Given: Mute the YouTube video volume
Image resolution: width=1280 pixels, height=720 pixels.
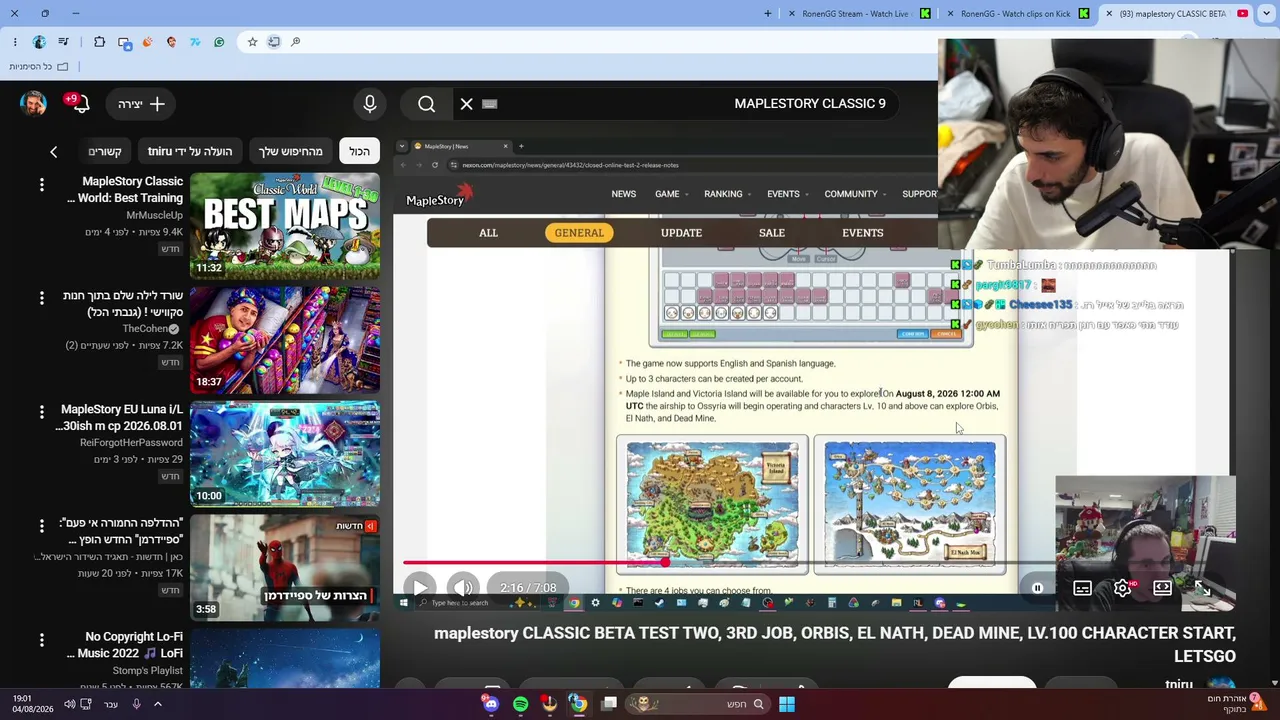Looking at the screenshot, I should (462, 588).
